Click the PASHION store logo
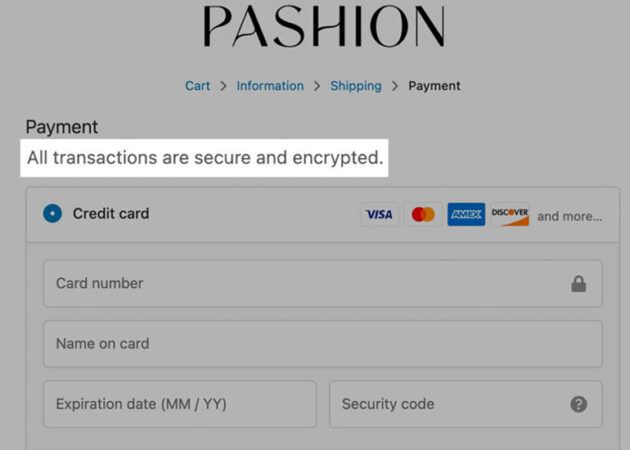 click(324, 26)
